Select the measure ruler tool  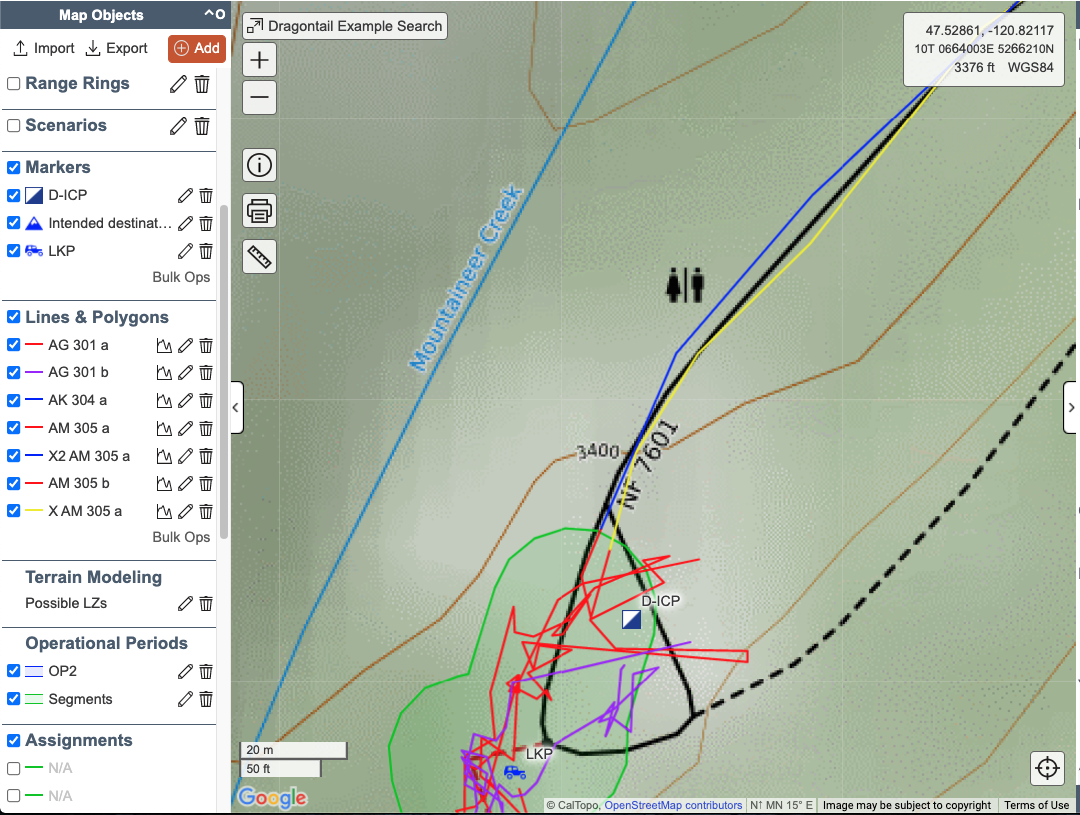tap(260, 257)
